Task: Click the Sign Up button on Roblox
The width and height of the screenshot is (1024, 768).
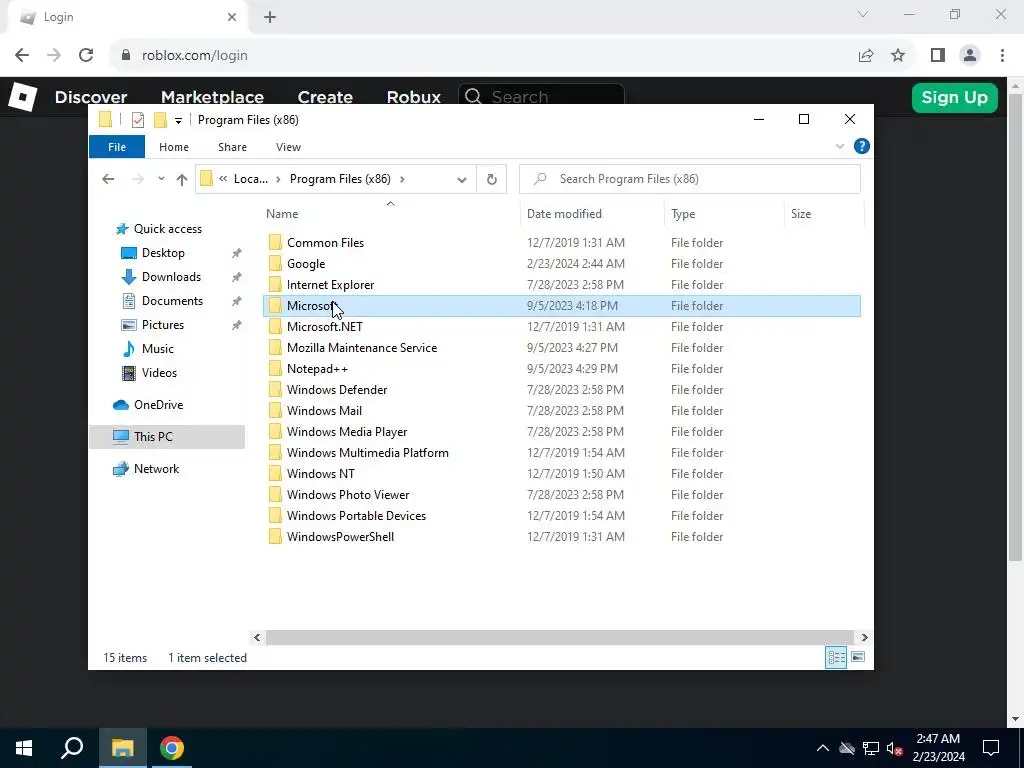Action: (x=954, y=97)
